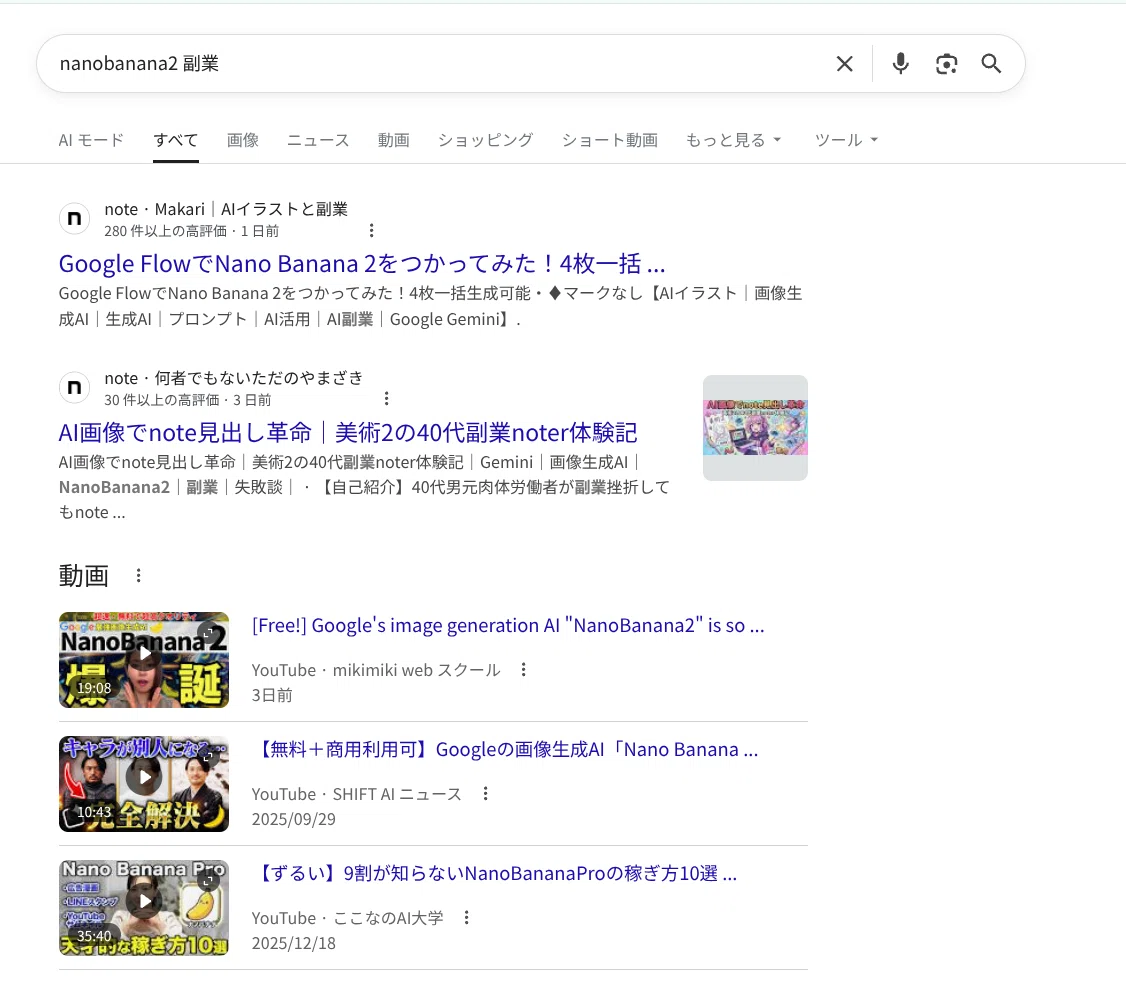The width and height of the screenshot is (1126, 981).
Task: Play the 35:40 Nano Banana Pro video thumbnail
Action: point(144,908)
